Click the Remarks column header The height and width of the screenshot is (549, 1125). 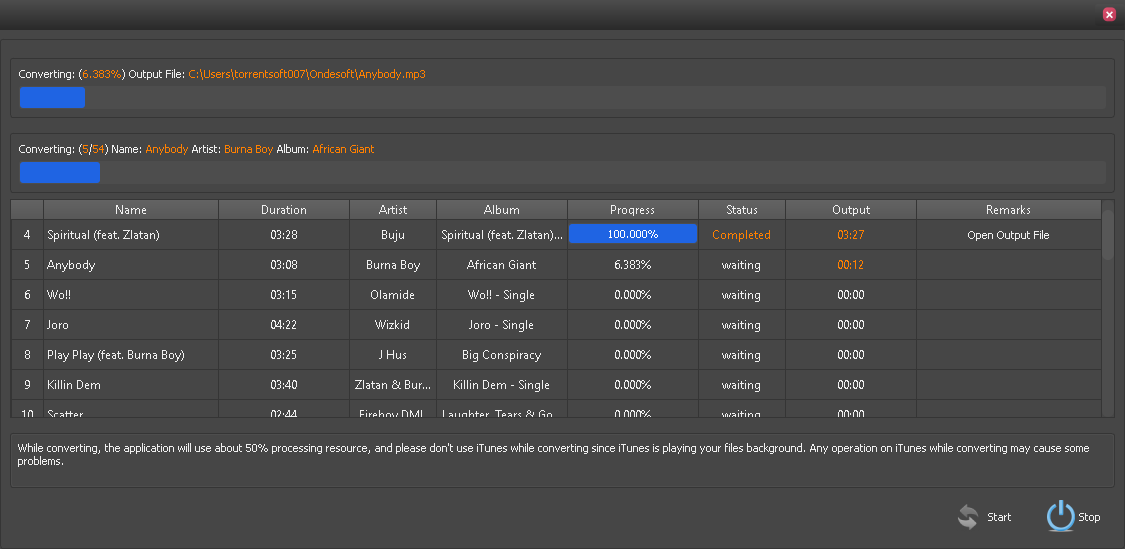1008,210
